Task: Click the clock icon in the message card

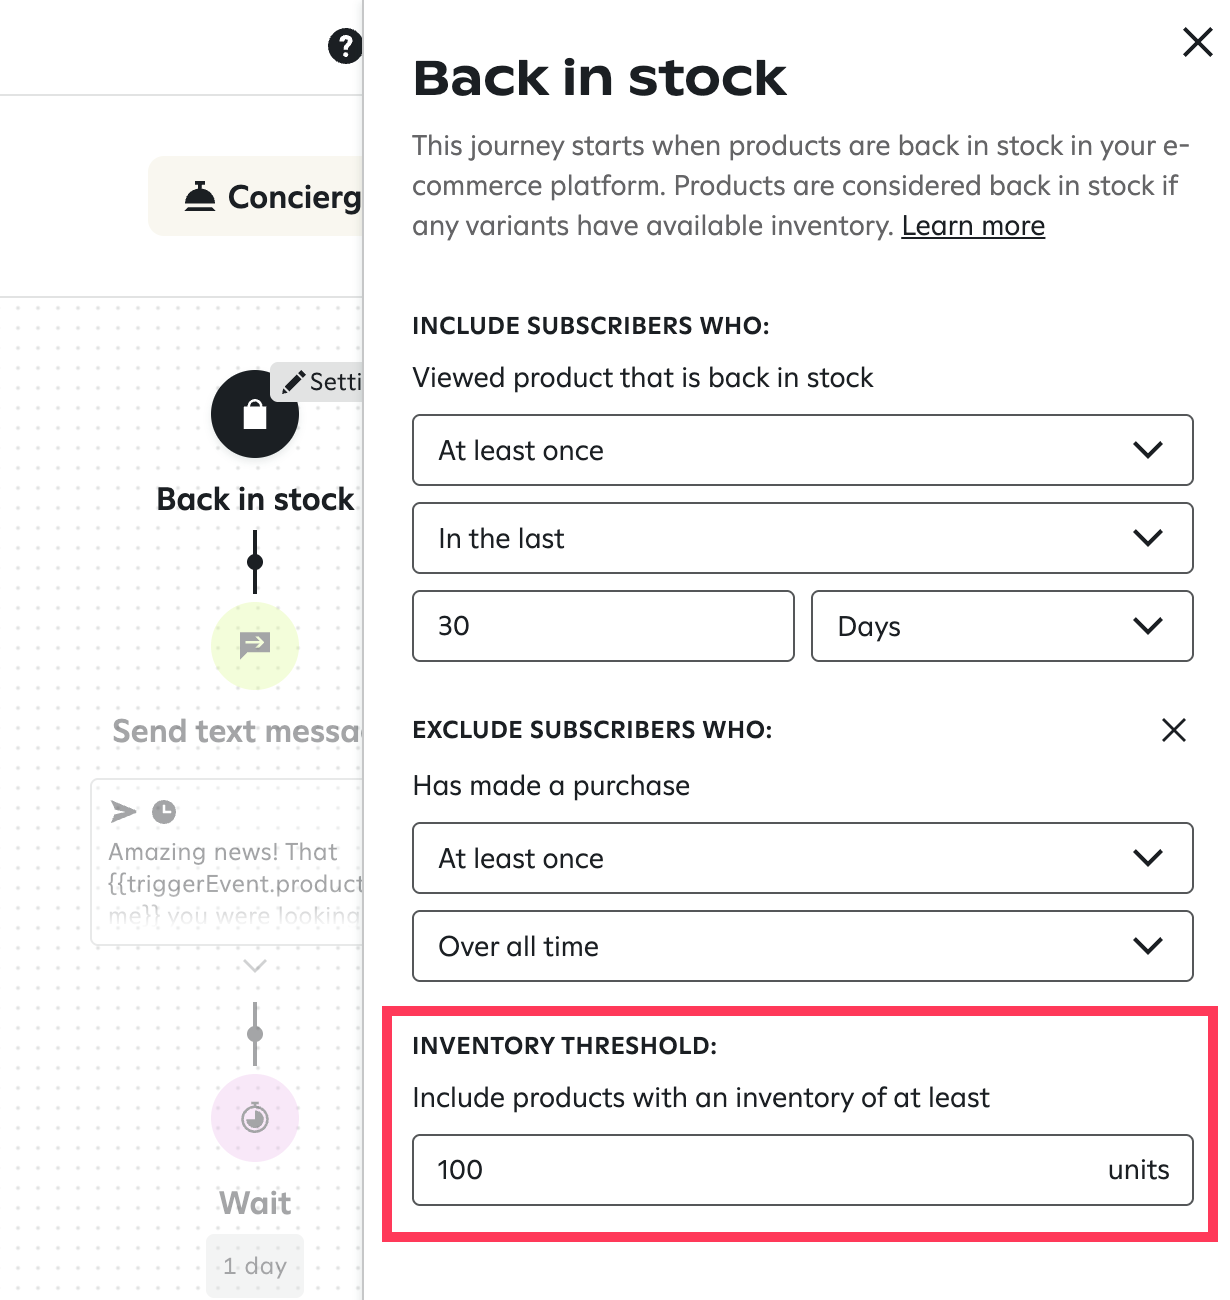Action: [x=164, y=811]
